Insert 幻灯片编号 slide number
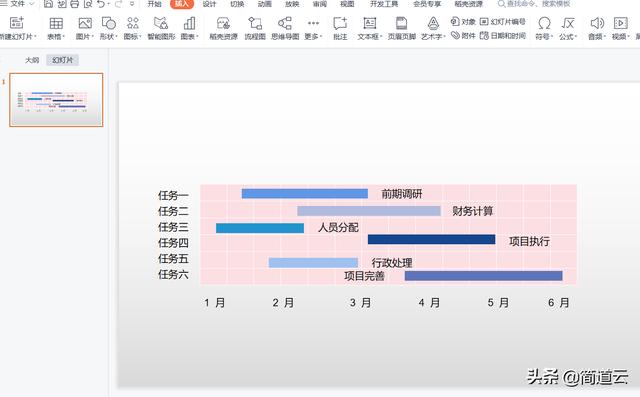Screen dimensions: 640x397 502,21
